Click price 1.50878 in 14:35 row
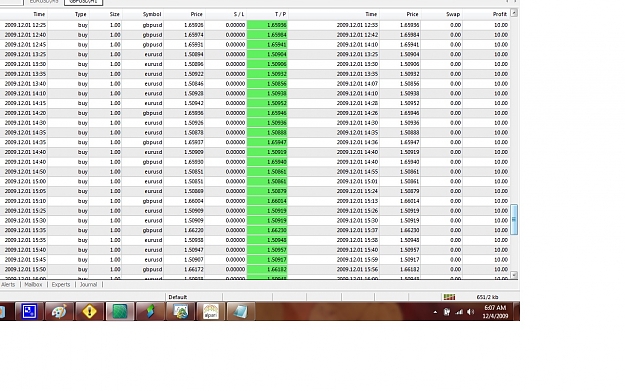The height and width of the screenshot is (391, 625). coord(194,132)
